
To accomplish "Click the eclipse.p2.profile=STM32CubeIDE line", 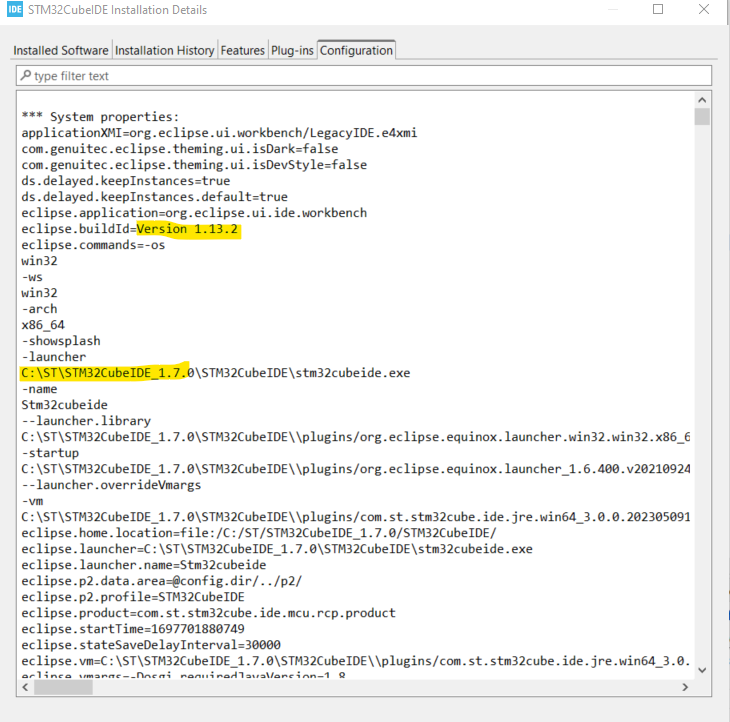I will point(133,597).
